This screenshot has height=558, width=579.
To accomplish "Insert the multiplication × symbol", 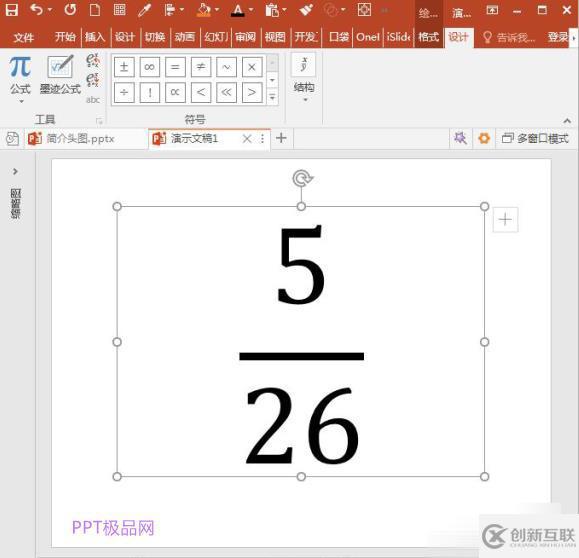I will [x=252, y=67].
